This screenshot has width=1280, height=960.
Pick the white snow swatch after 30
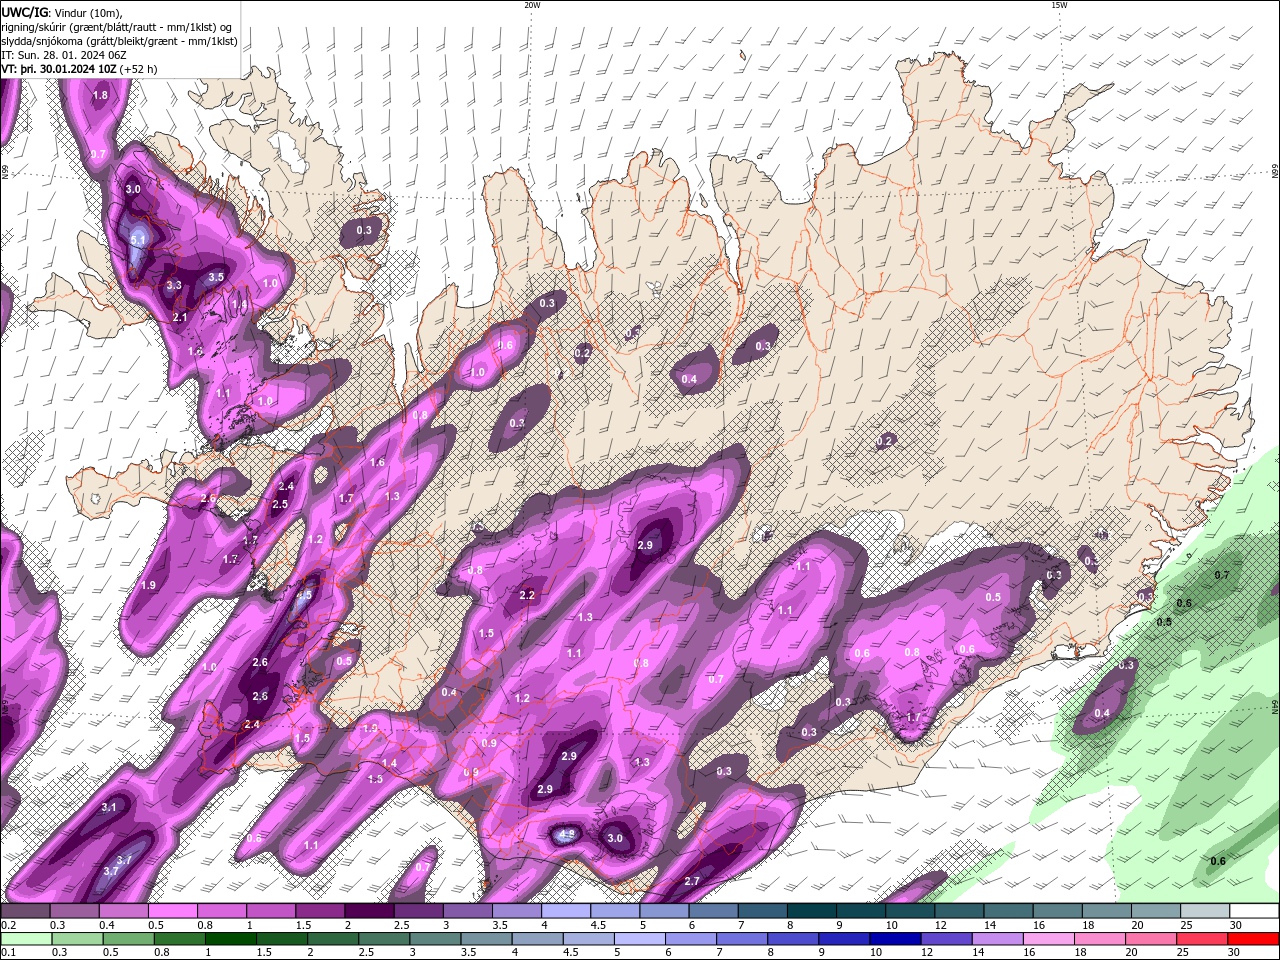[1252, 911]
